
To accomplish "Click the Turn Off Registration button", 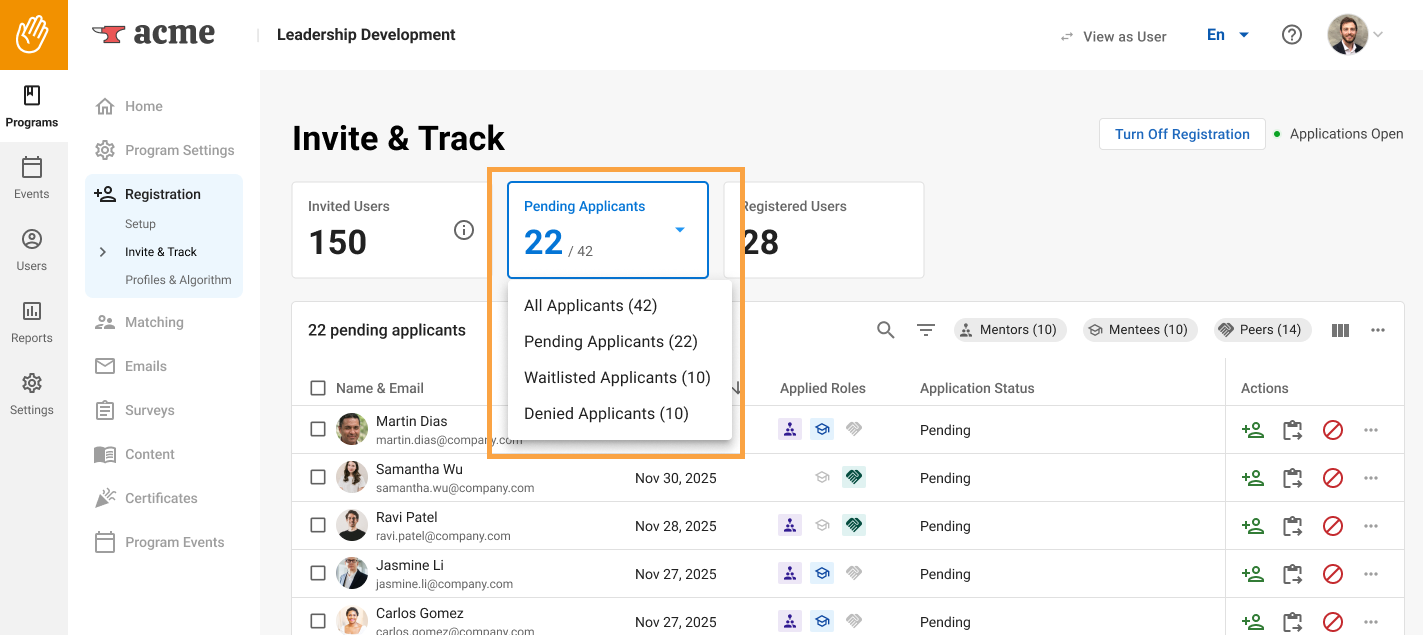I will point(1182,134).
